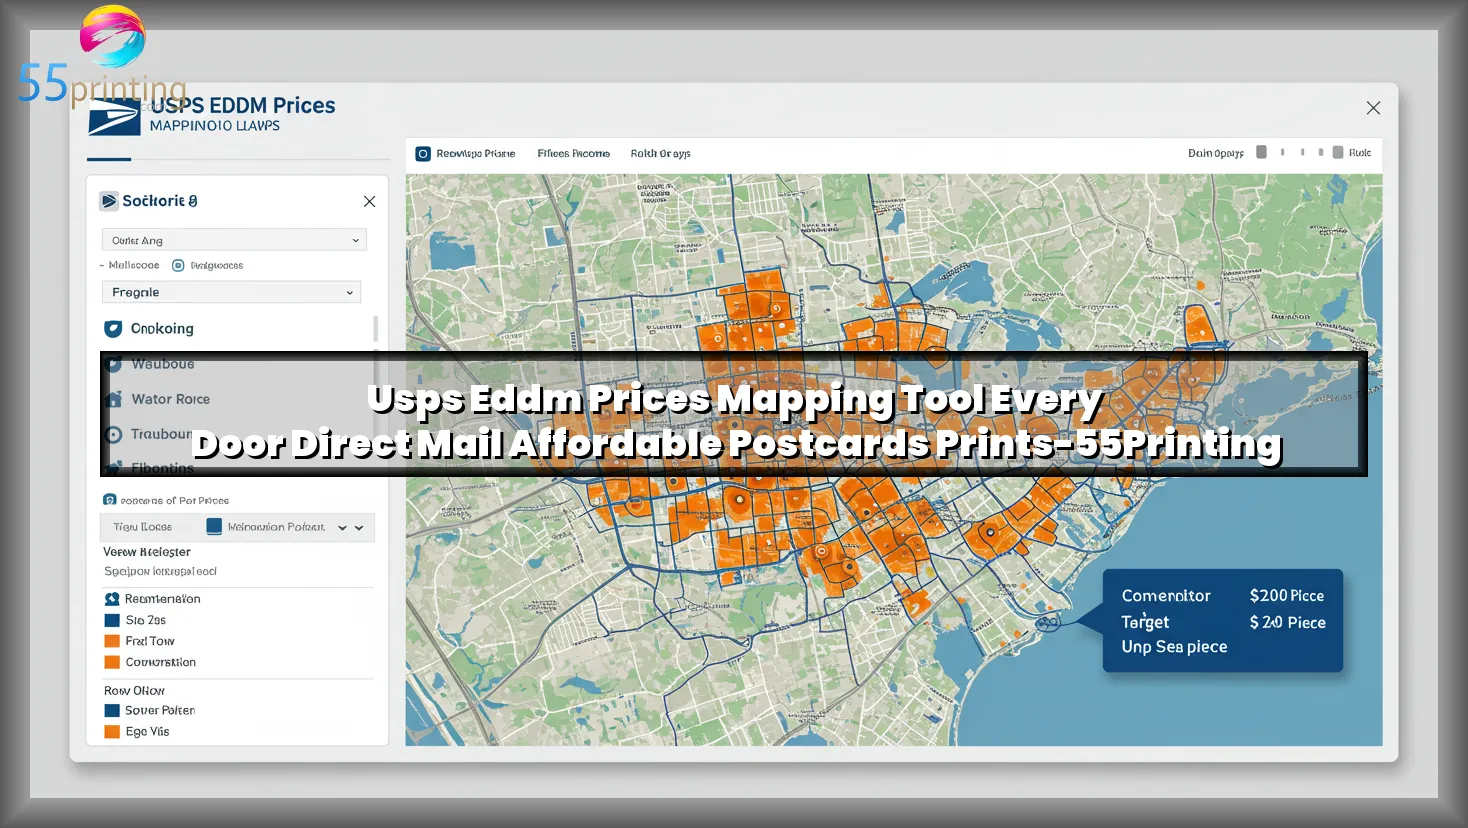Click the icon beside 'of Por Prices'

point(109,500)
